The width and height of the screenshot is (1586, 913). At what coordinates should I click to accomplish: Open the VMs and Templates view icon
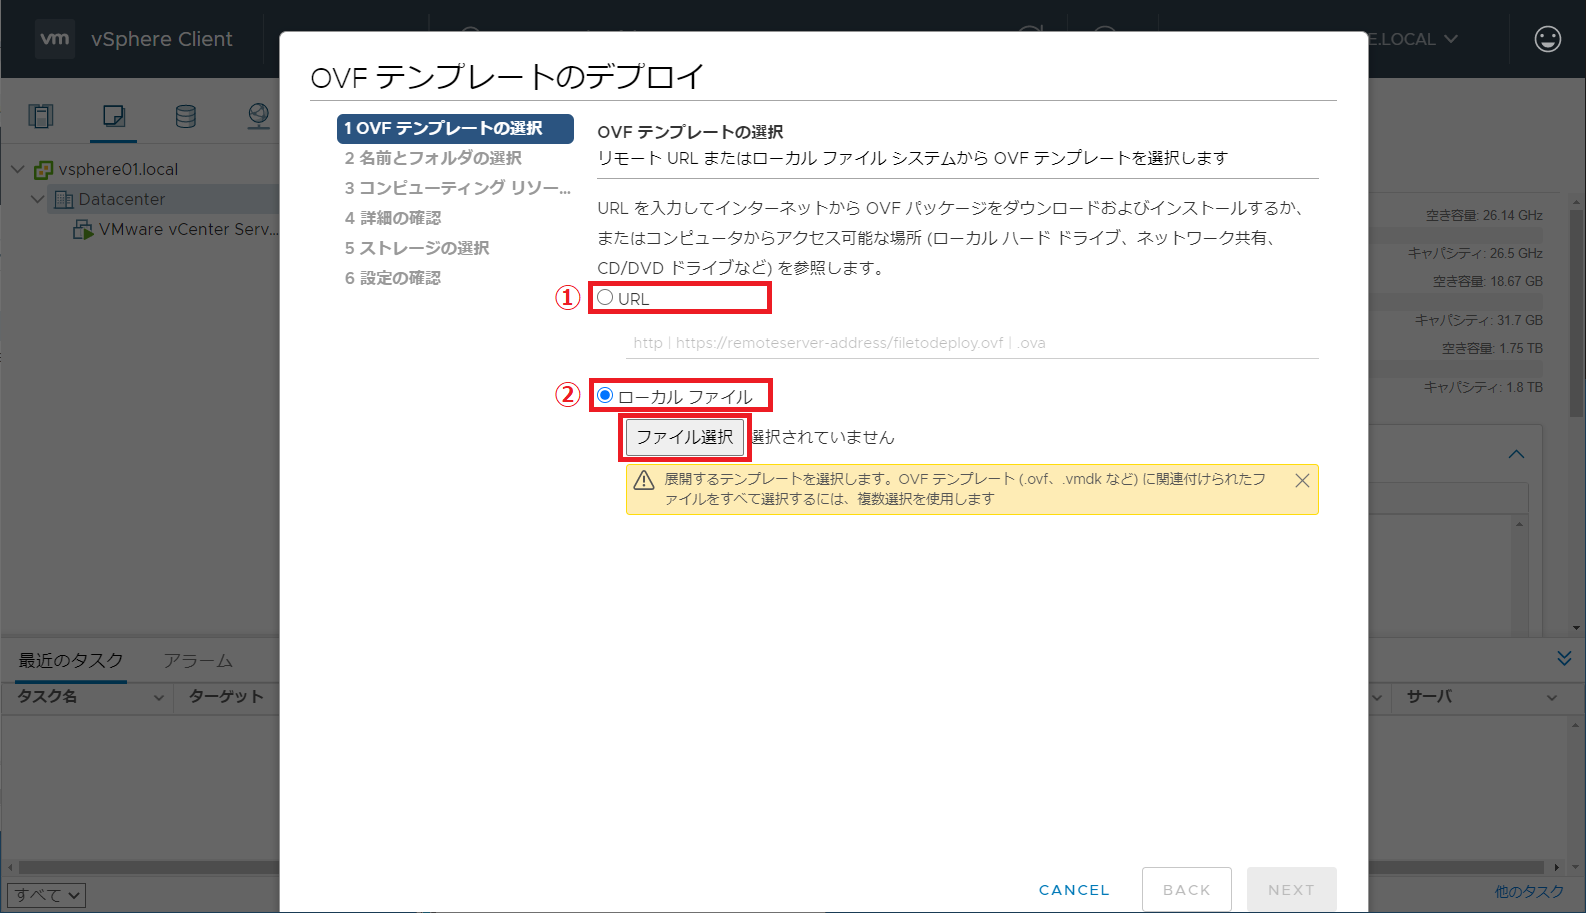[x=114, y=116]
